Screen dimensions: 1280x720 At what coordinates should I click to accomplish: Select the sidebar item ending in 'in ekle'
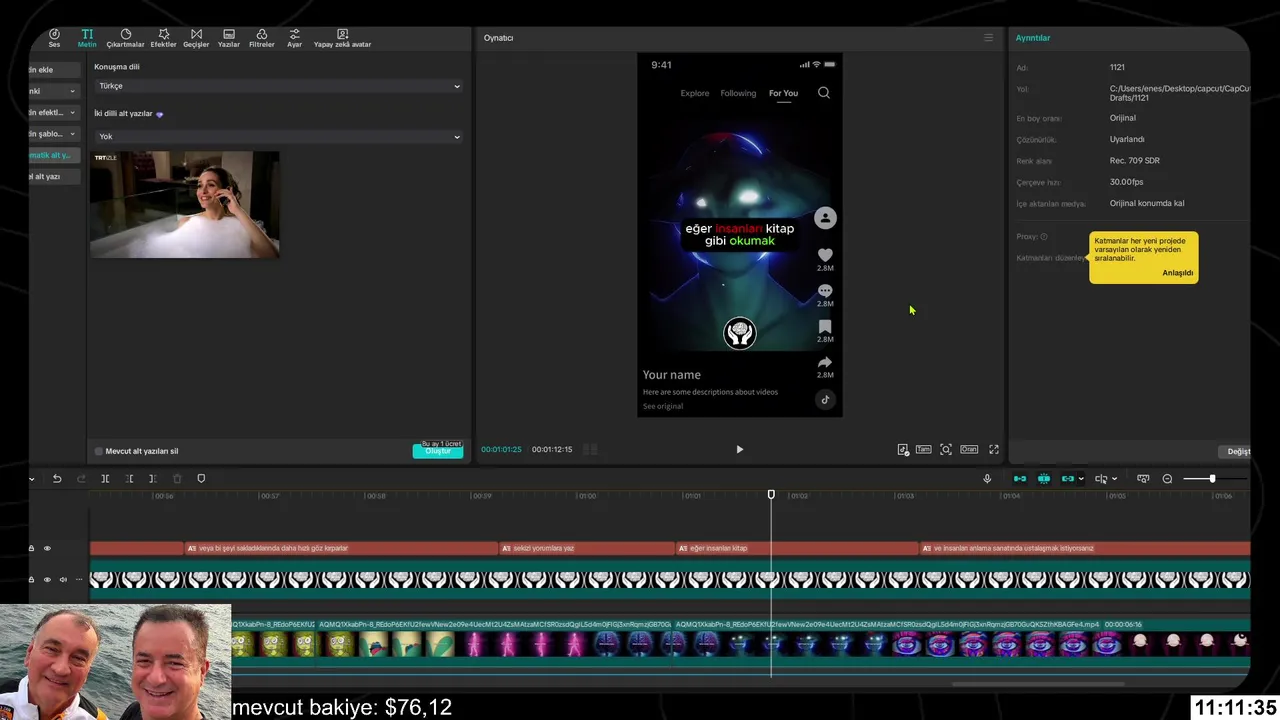[x=53, y=70]
